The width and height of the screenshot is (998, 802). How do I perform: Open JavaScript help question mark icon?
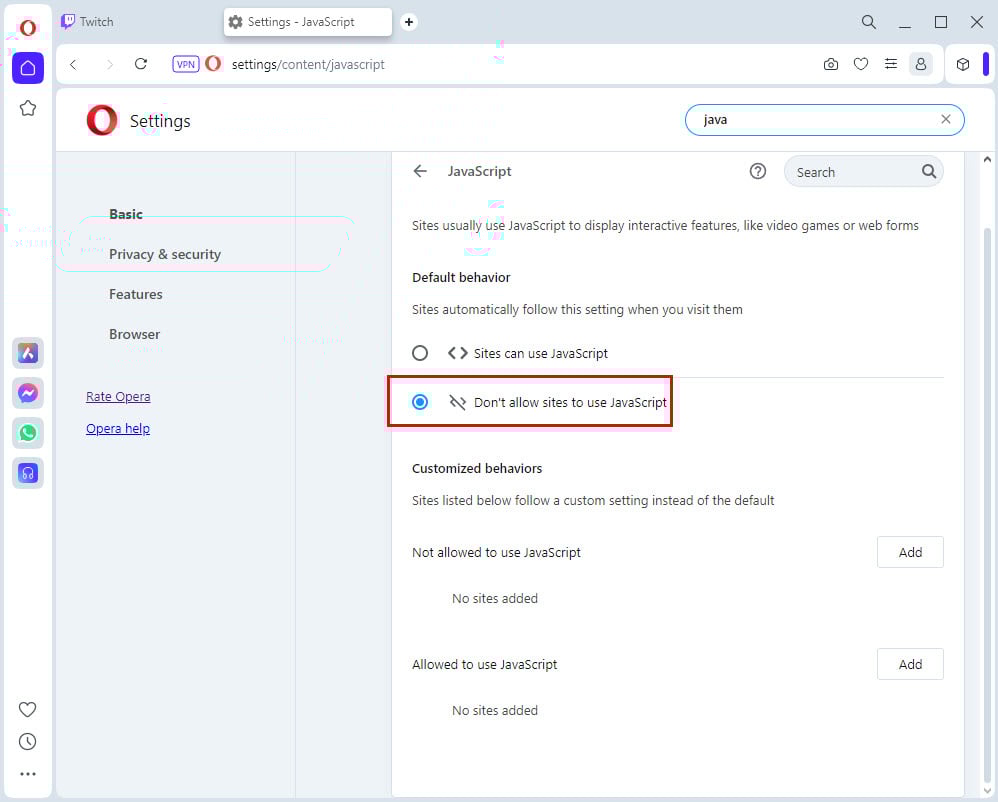click(757, 171)
